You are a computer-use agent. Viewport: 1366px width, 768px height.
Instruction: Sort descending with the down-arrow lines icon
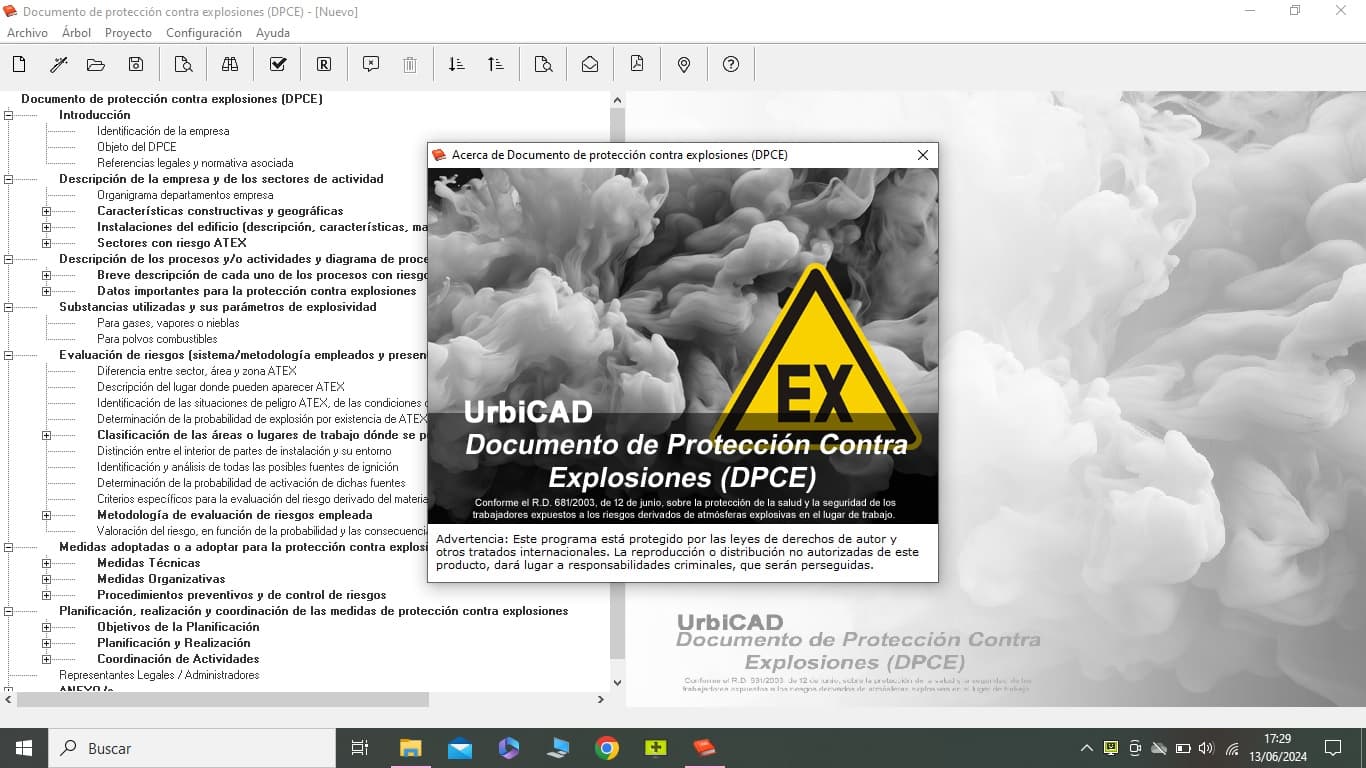pyautogui.click(x=457, y=64)
